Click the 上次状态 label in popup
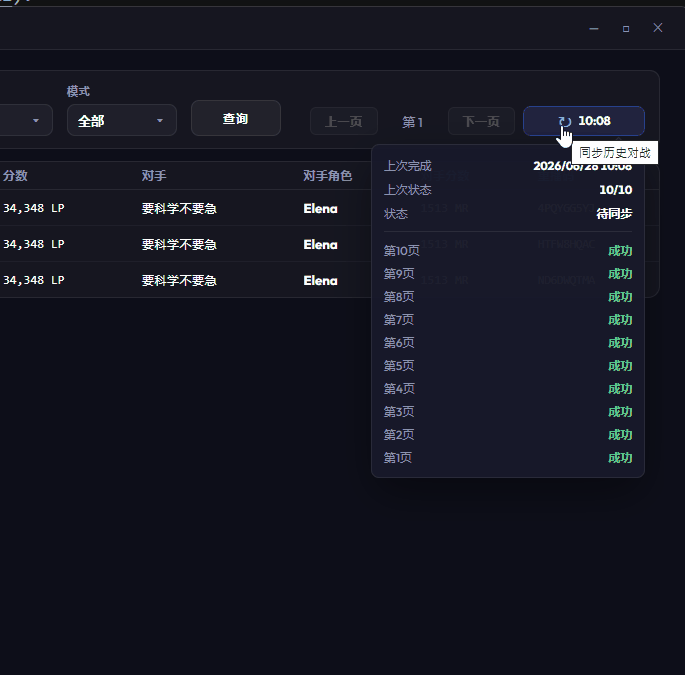Image resolution: width=685 pixels, height=675 pixels. [408, 190]
